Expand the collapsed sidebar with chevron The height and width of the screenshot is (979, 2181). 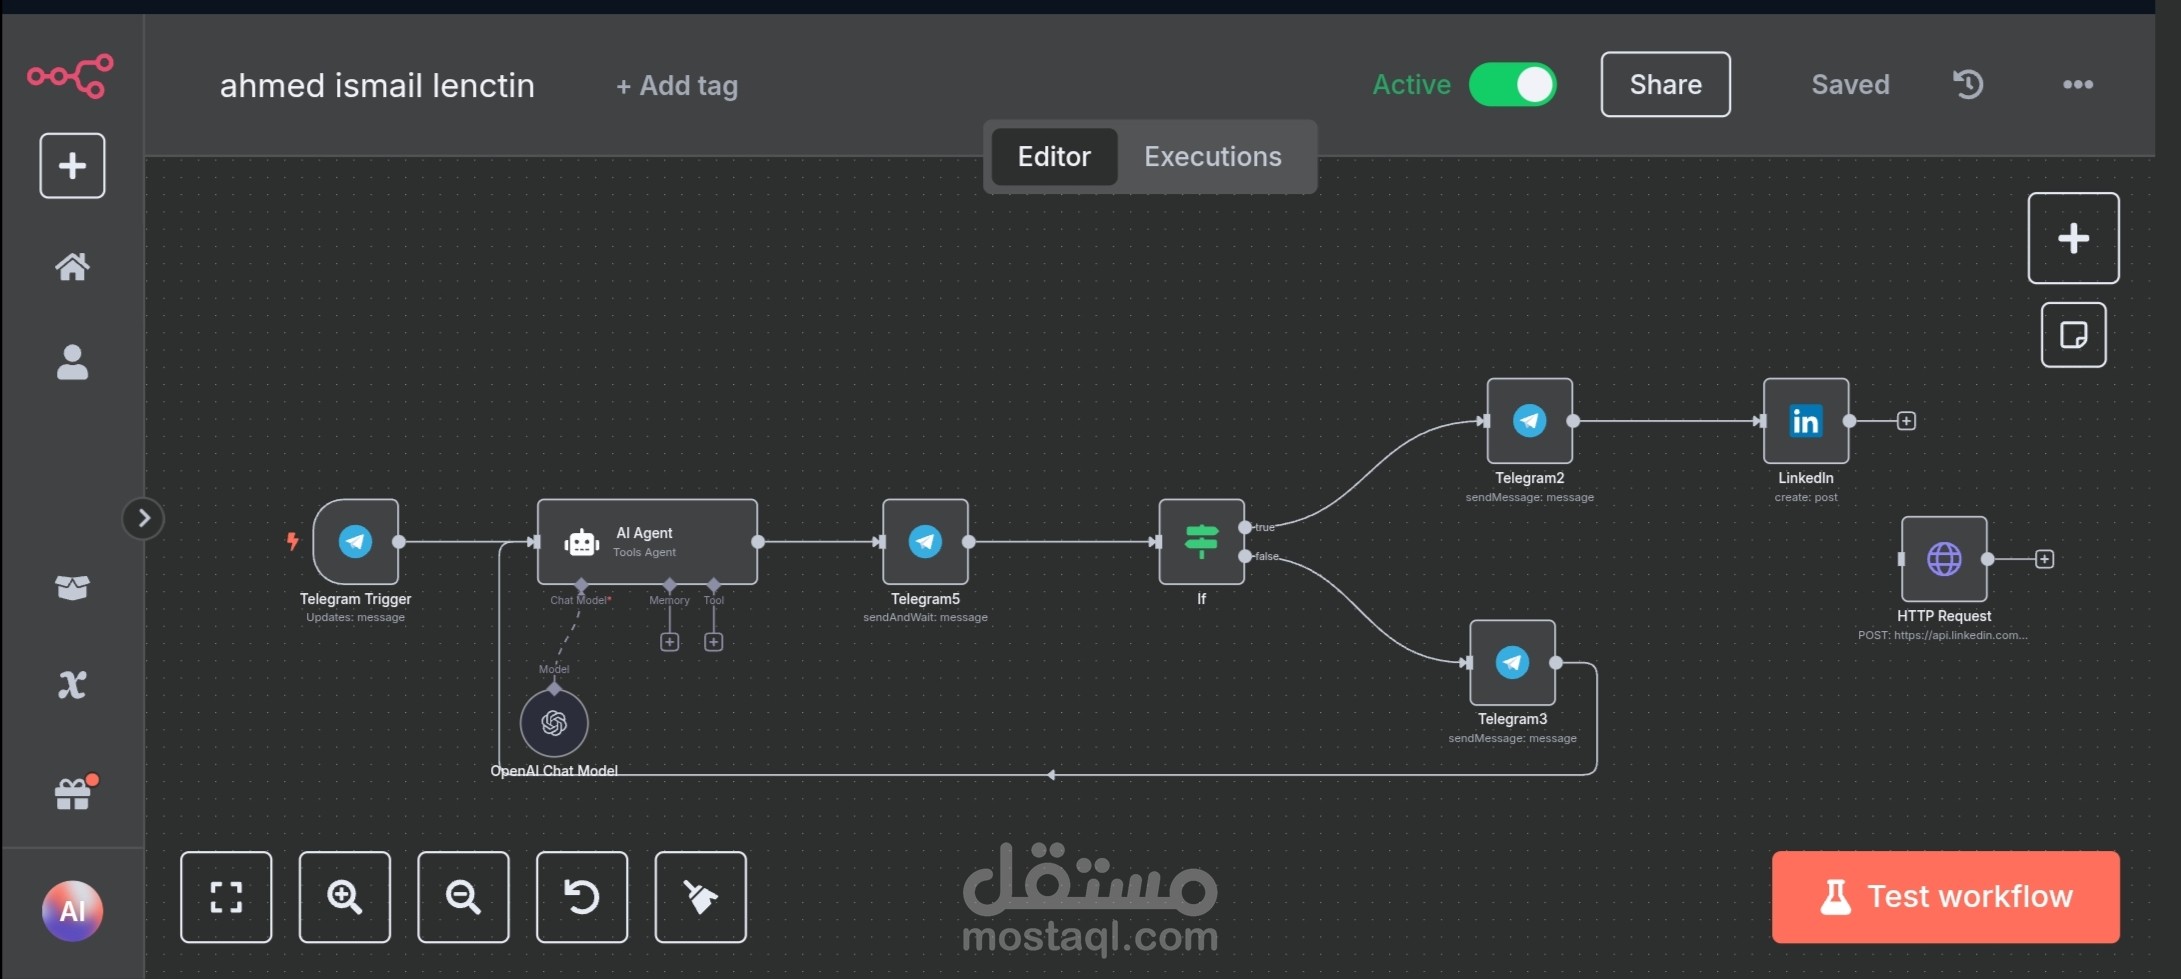click(143, 518)
